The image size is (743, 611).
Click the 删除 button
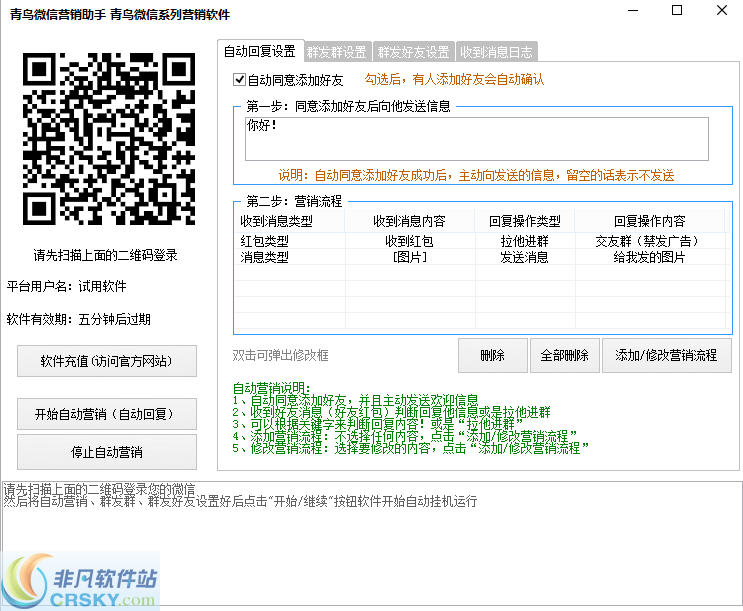click(x=493, y=356)
